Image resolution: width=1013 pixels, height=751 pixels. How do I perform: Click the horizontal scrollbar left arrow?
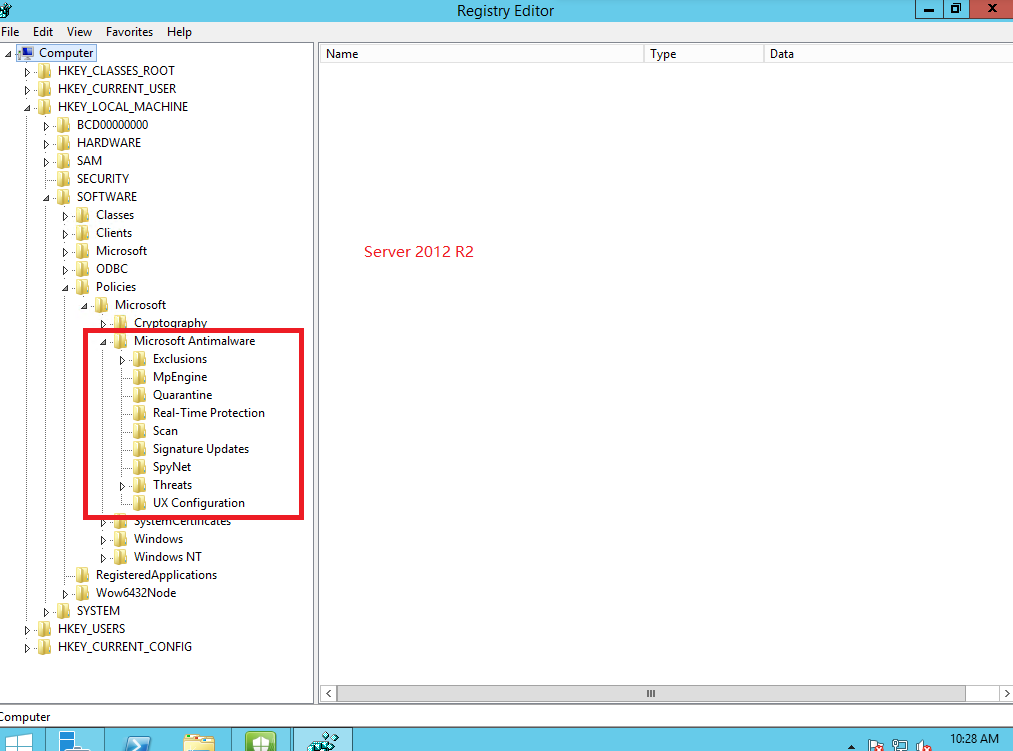click(329, 693)
